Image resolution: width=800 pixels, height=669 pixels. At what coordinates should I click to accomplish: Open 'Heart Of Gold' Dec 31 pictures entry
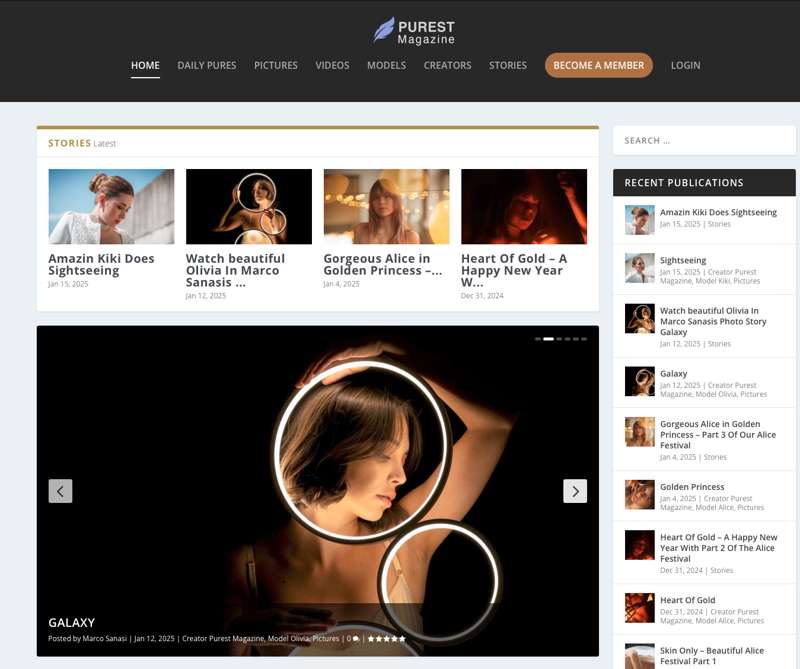pos(688,600)
